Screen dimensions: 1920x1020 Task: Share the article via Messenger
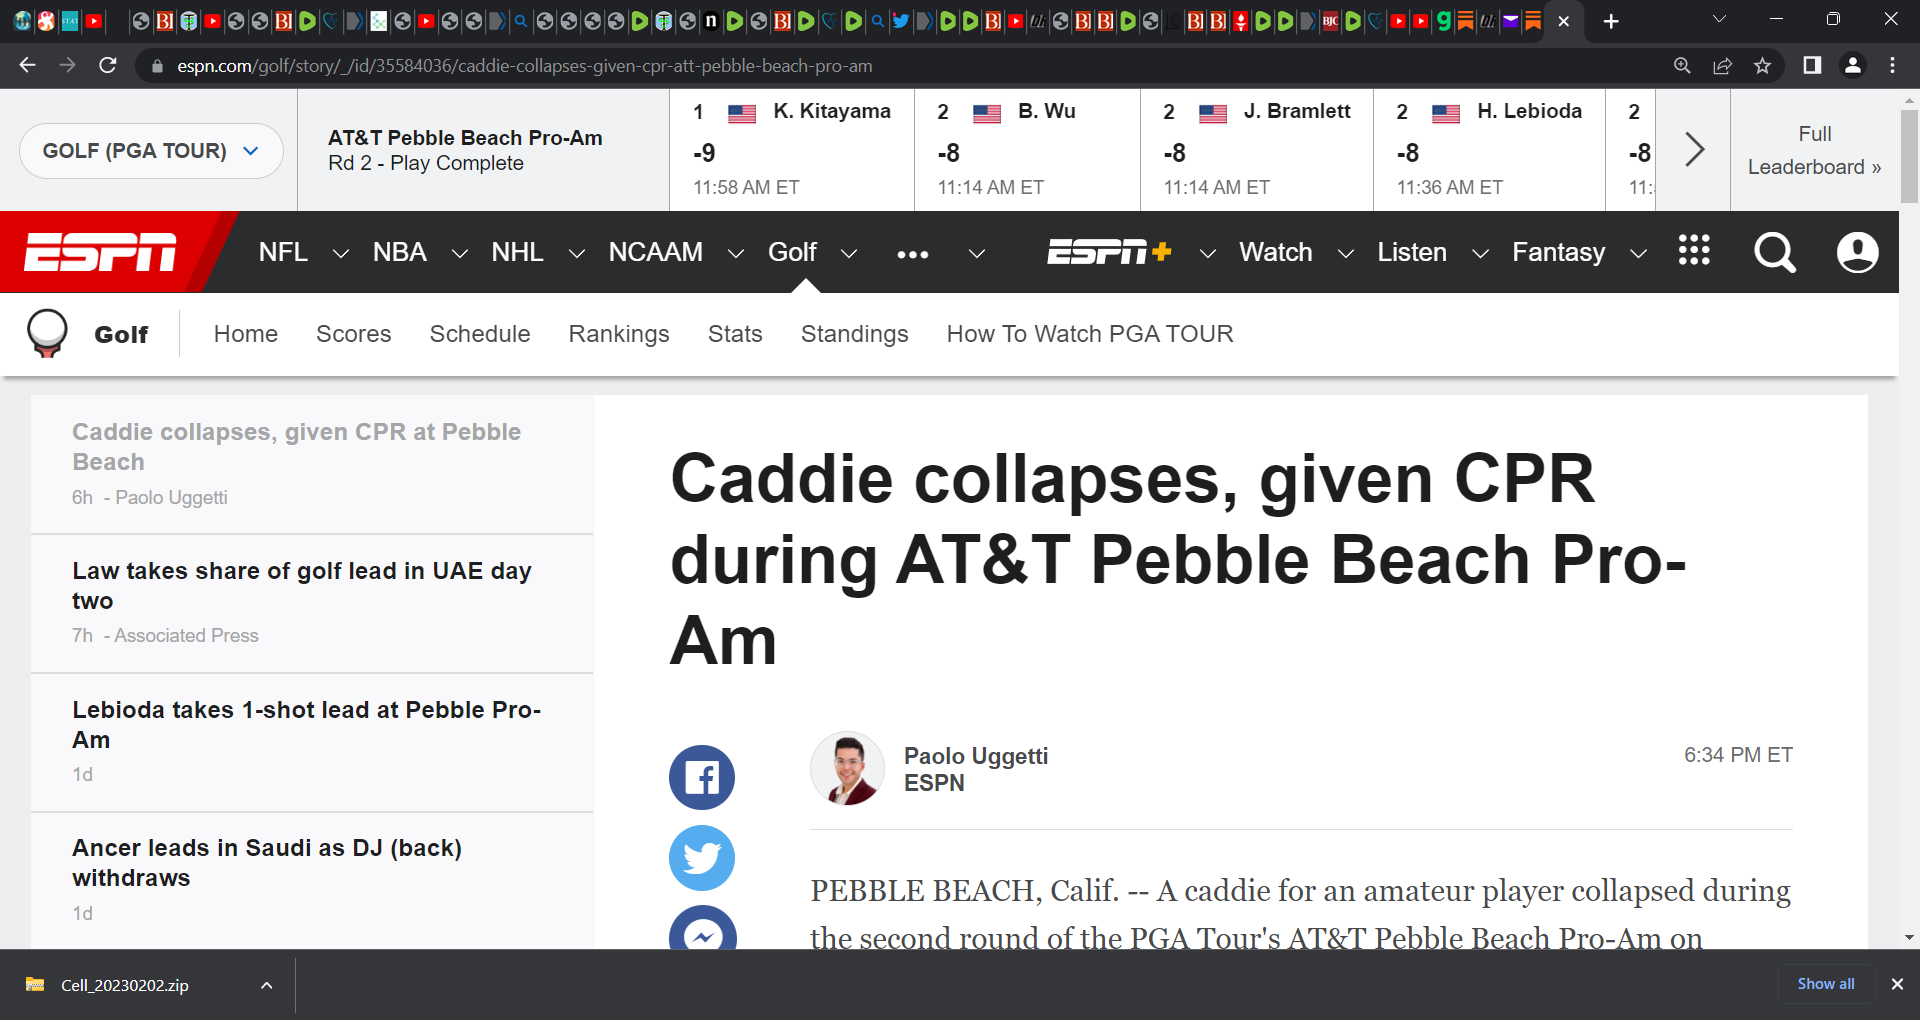(x=701, y=934)
